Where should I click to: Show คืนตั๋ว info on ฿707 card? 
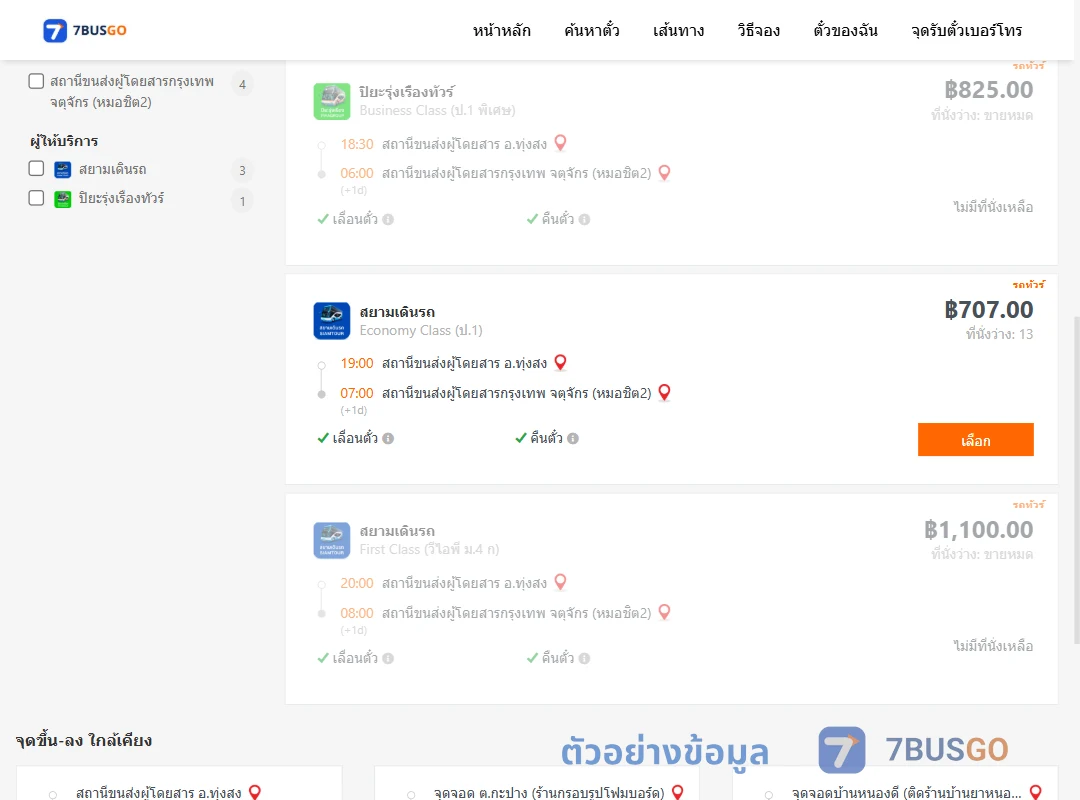(x=573, y=439)
